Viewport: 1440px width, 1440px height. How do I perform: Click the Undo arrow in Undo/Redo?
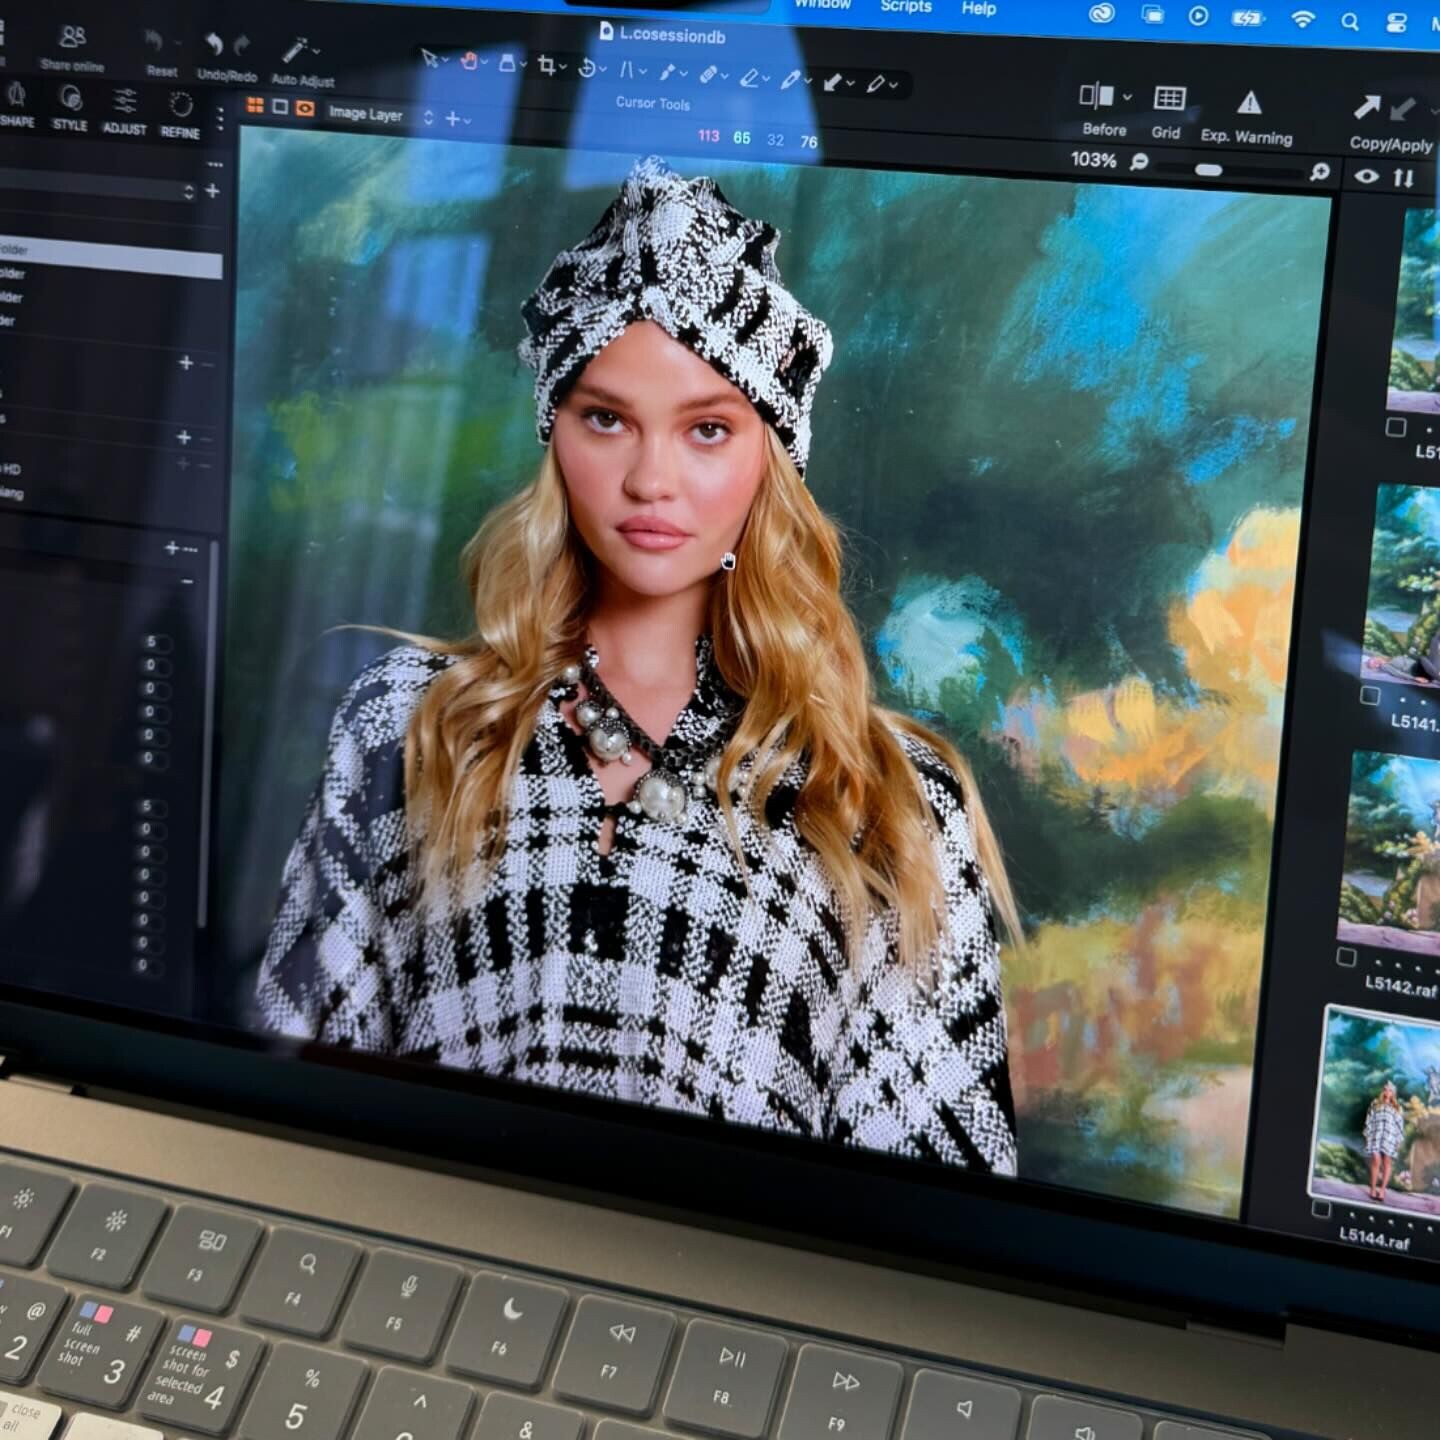(x=213, y=43)
